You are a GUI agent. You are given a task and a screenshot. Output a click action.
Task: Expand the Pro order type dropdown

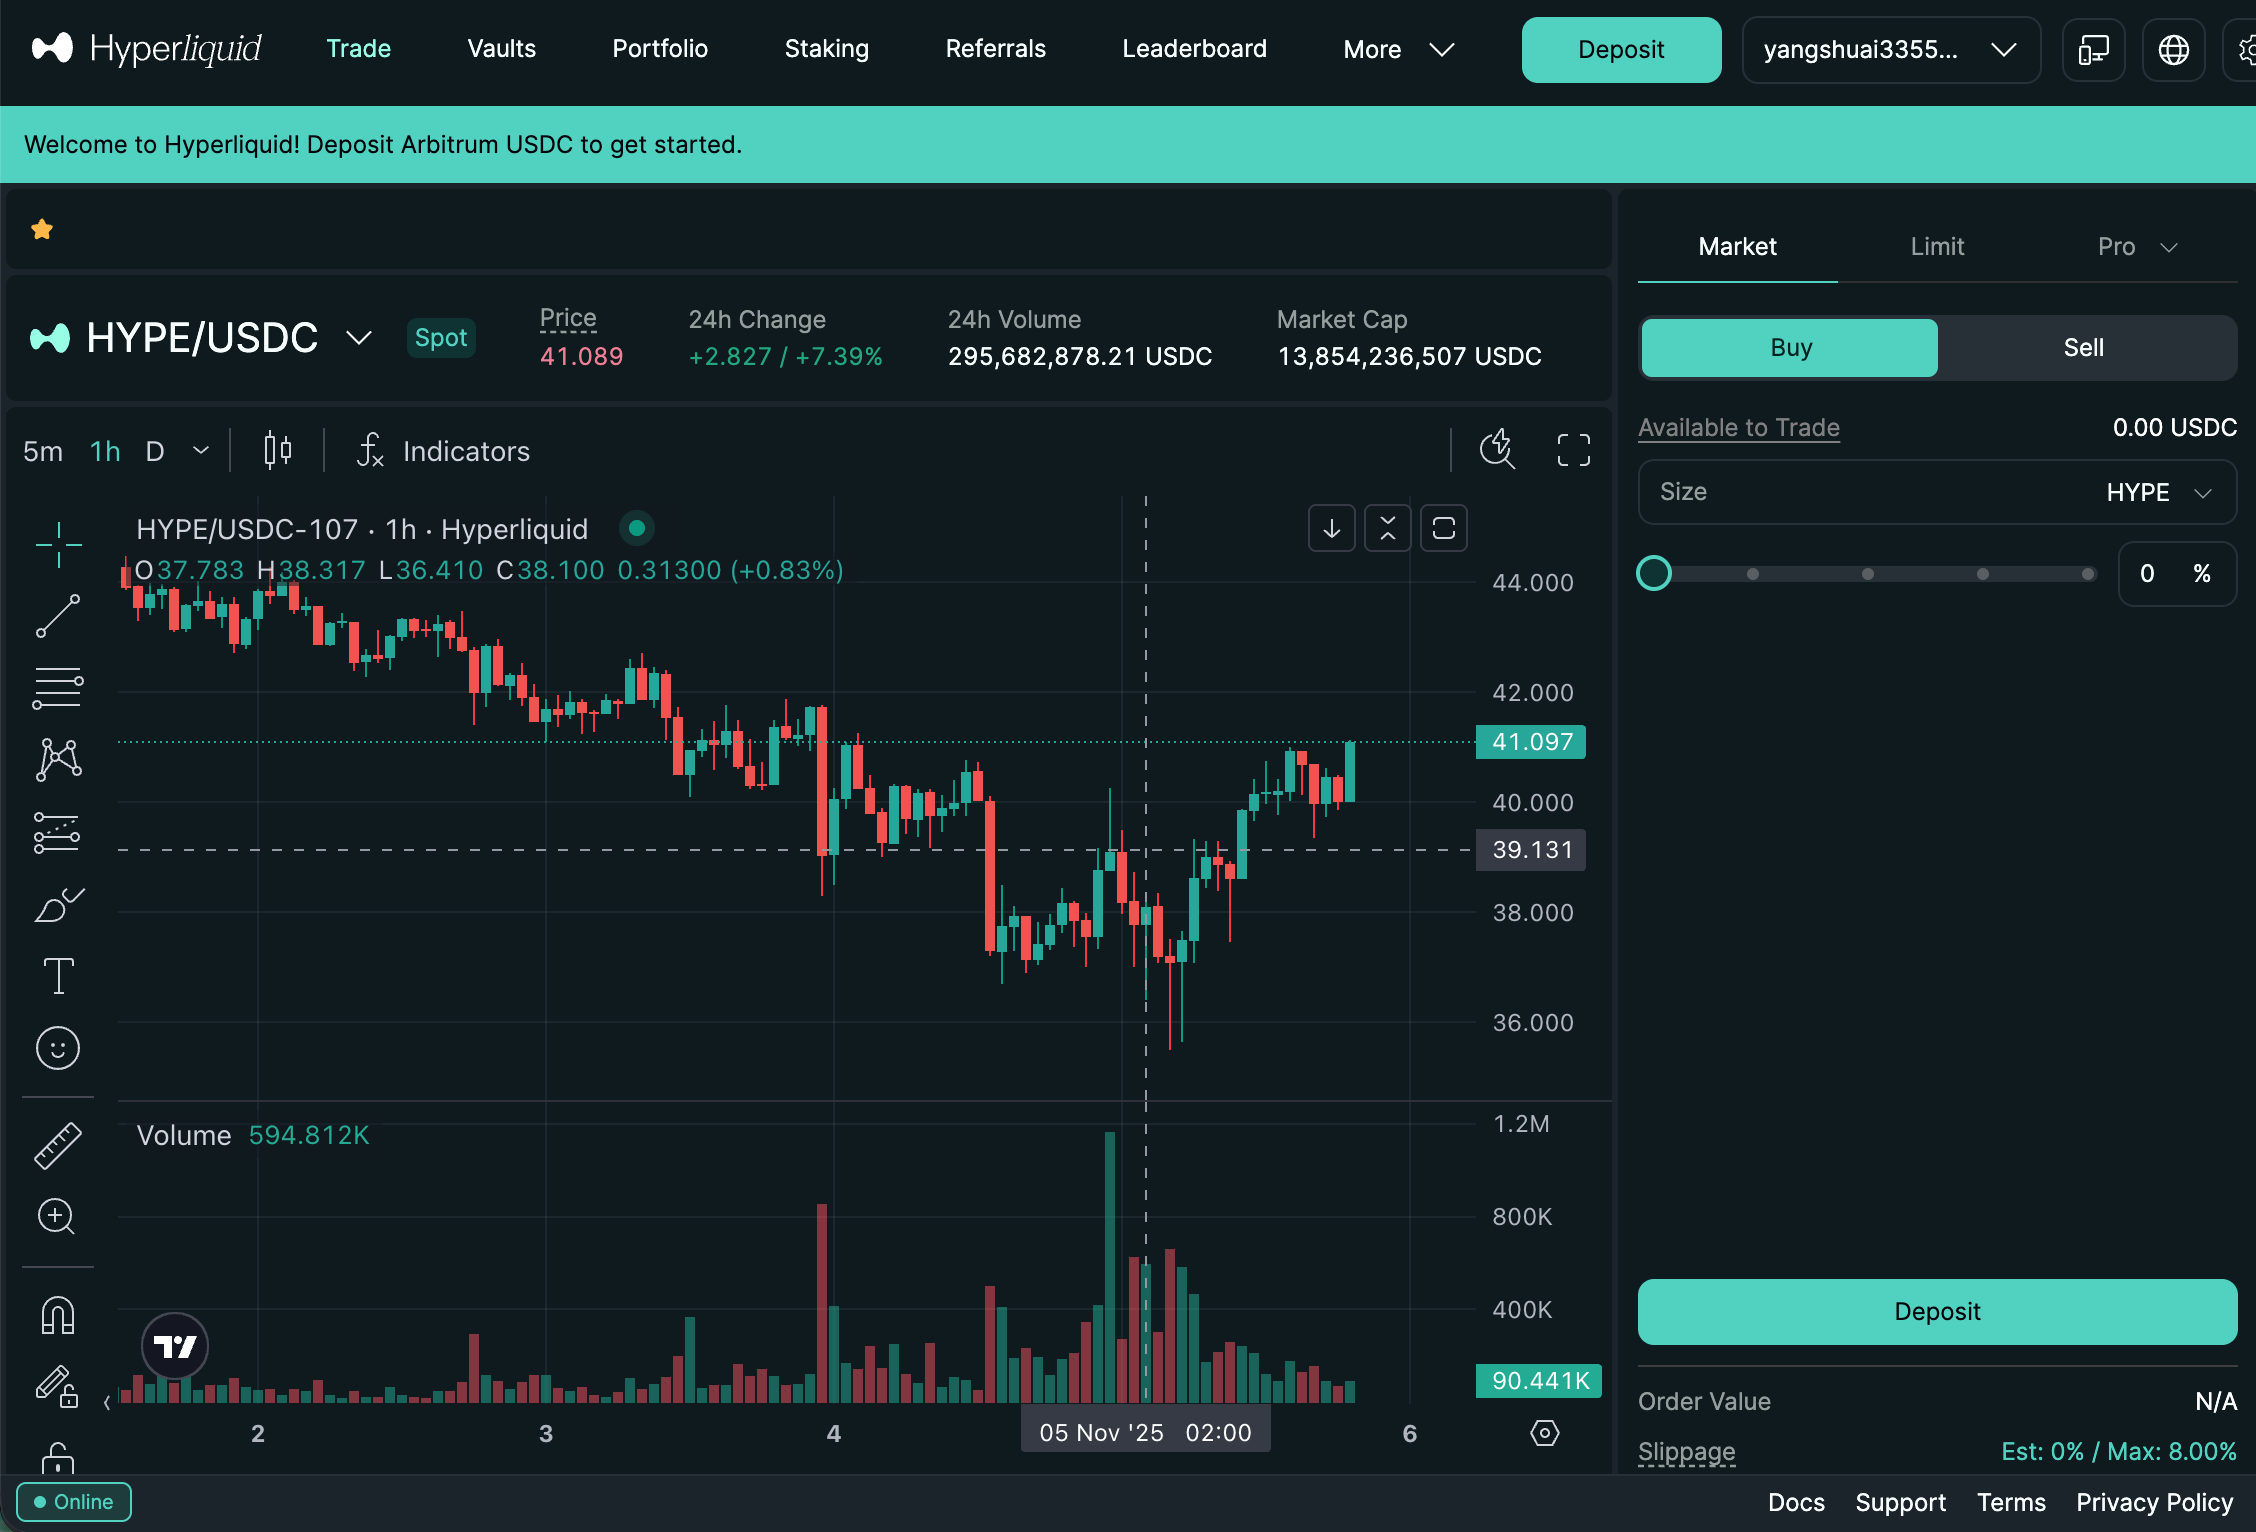[x=2136, y=246]
